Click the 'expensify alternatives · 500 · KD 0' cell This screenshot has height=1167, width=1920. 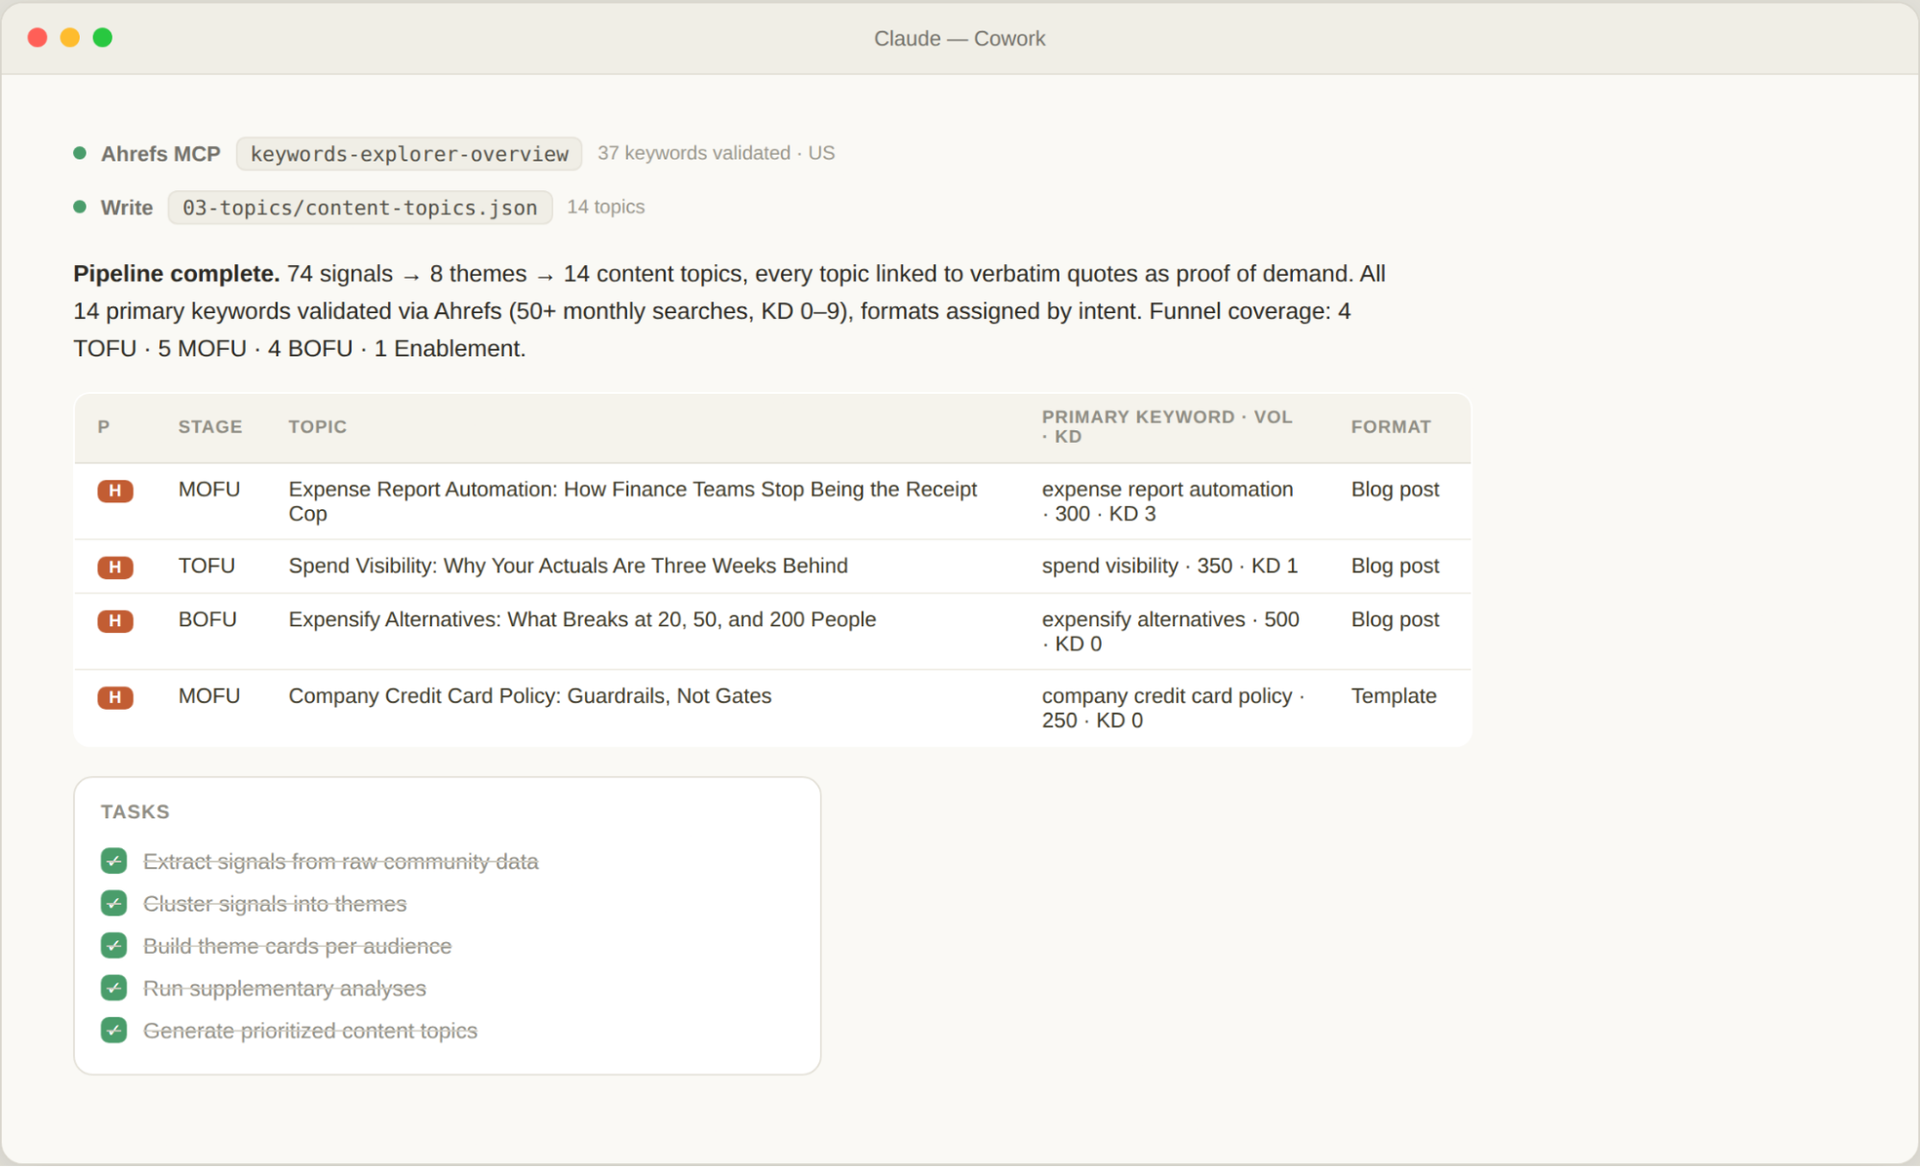coord(1171,632)
